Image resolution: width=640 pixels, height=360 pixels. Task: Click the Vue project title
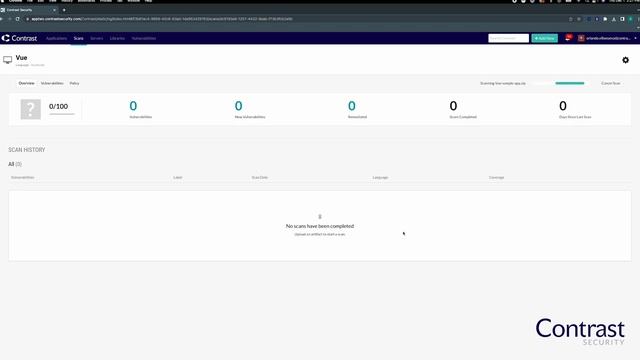[21, 58]
